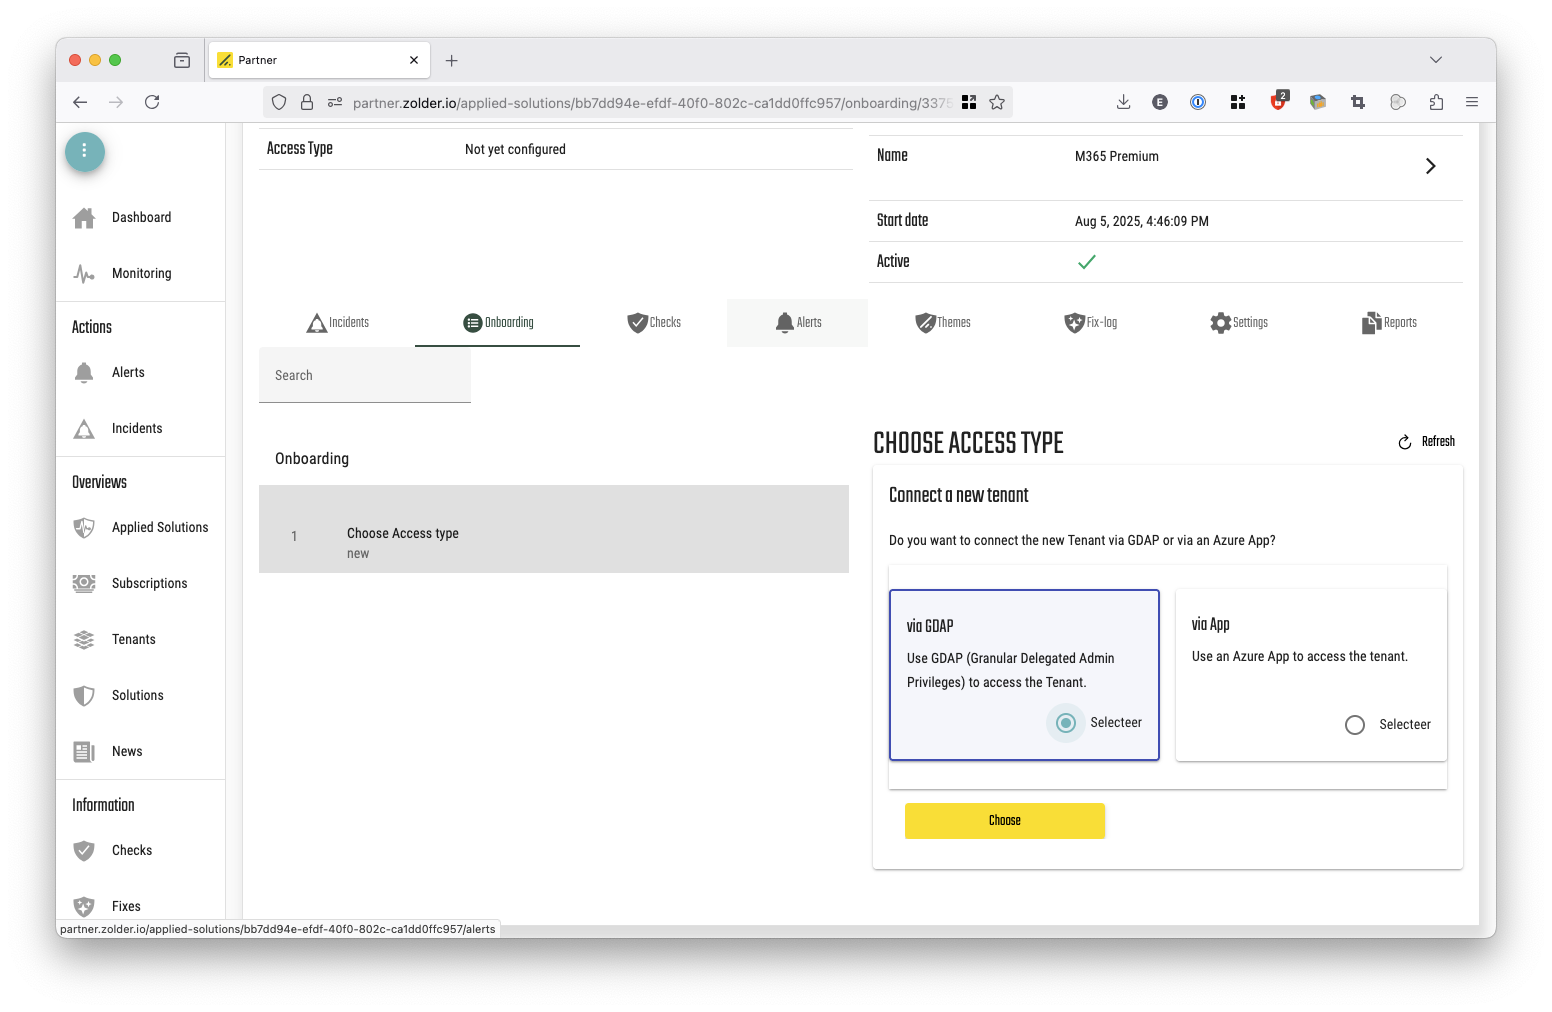Open Subscriptions in the sidebar
The width and height of the screenshot is (1552, 1012).
[149, 584]
